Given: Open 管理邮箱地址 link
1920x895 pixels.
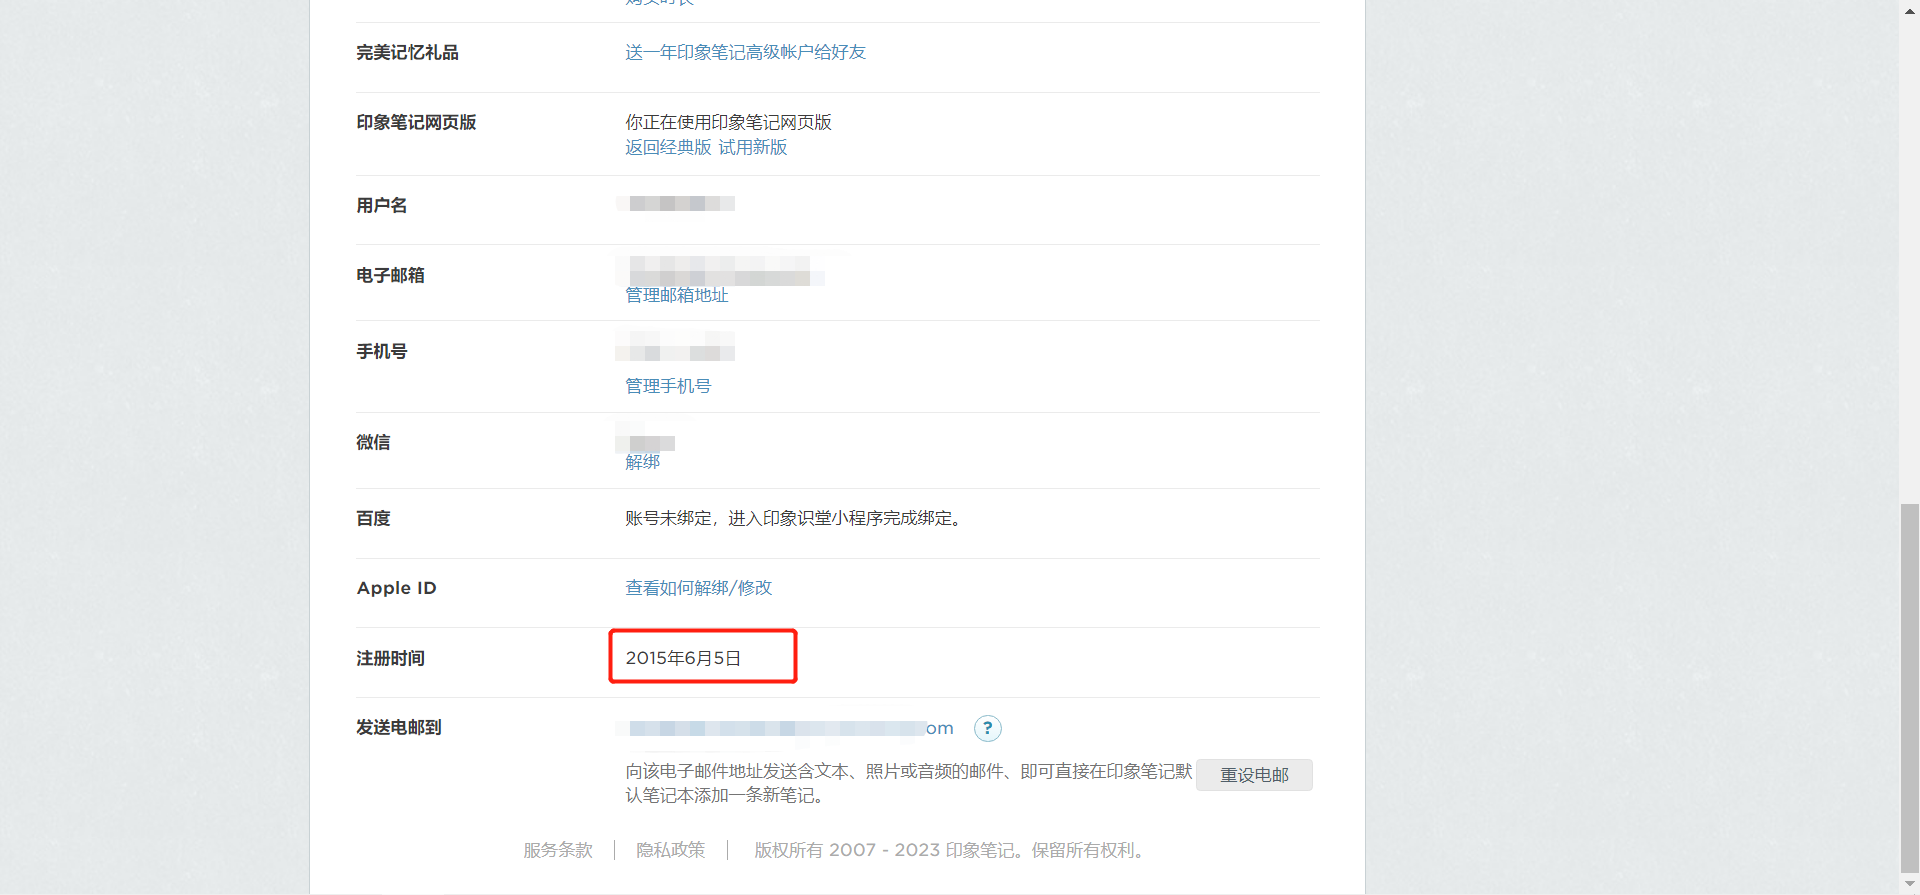Looking at the screenshot, I should coord(677,295).
